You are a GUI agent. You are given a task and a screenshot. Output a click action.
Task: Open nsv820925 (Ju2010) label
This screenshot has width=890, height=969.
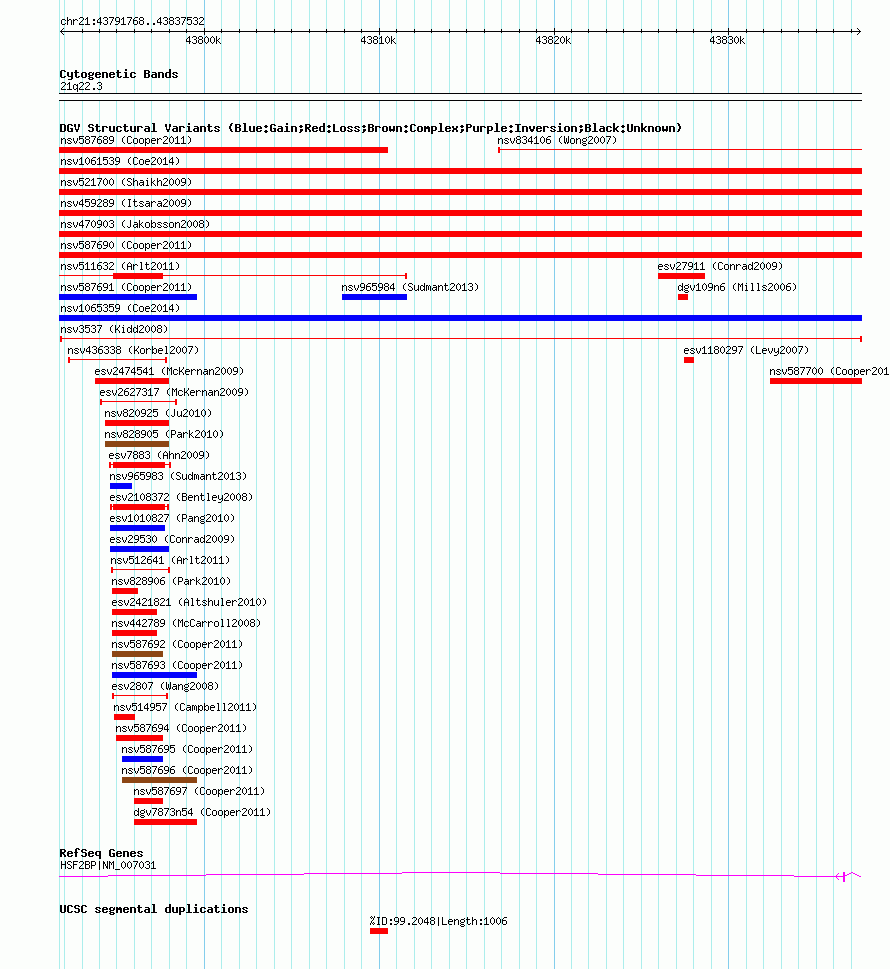tap(158, 413)
